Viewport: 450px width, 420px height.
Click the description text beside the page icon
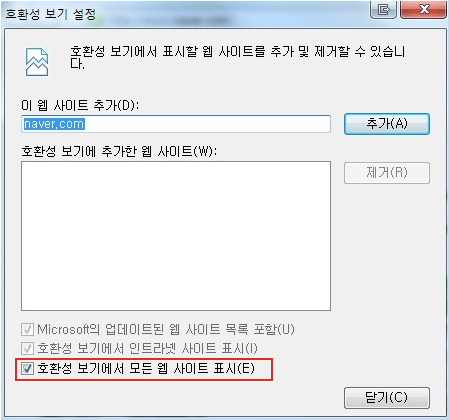point(237,57)
